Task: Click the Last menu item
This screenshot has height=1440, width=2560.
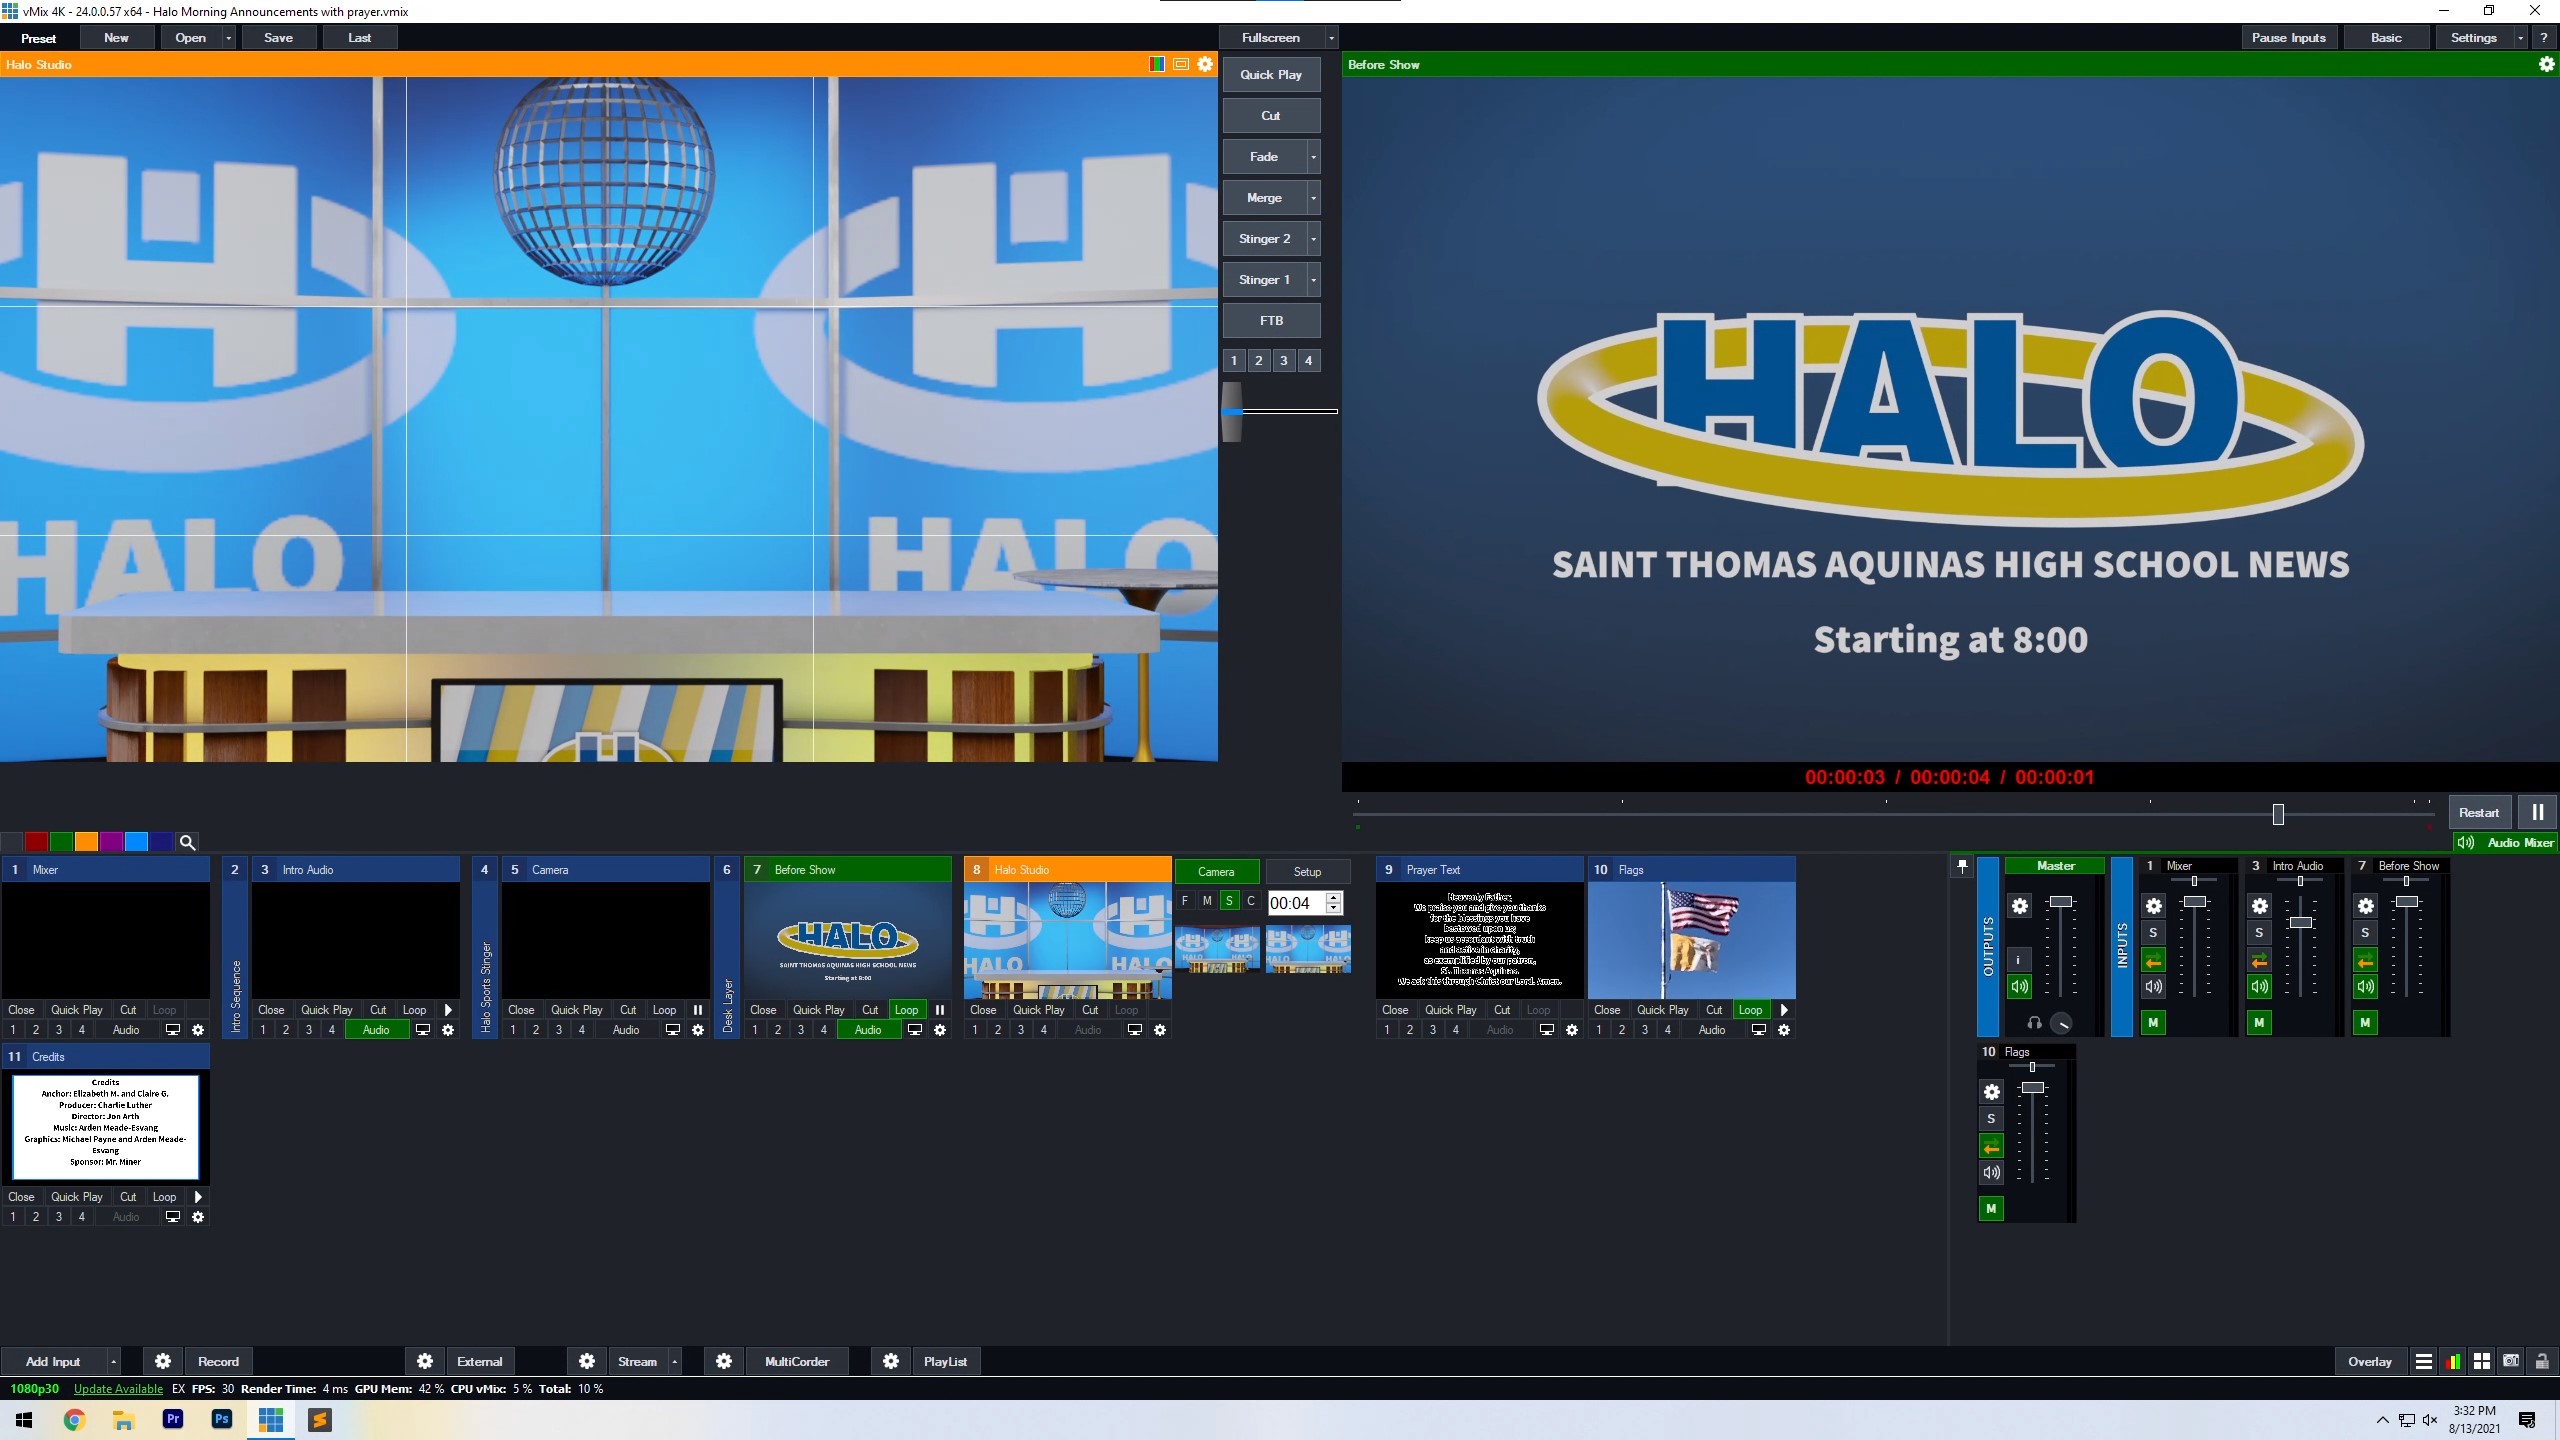Action: coord(359,37)
